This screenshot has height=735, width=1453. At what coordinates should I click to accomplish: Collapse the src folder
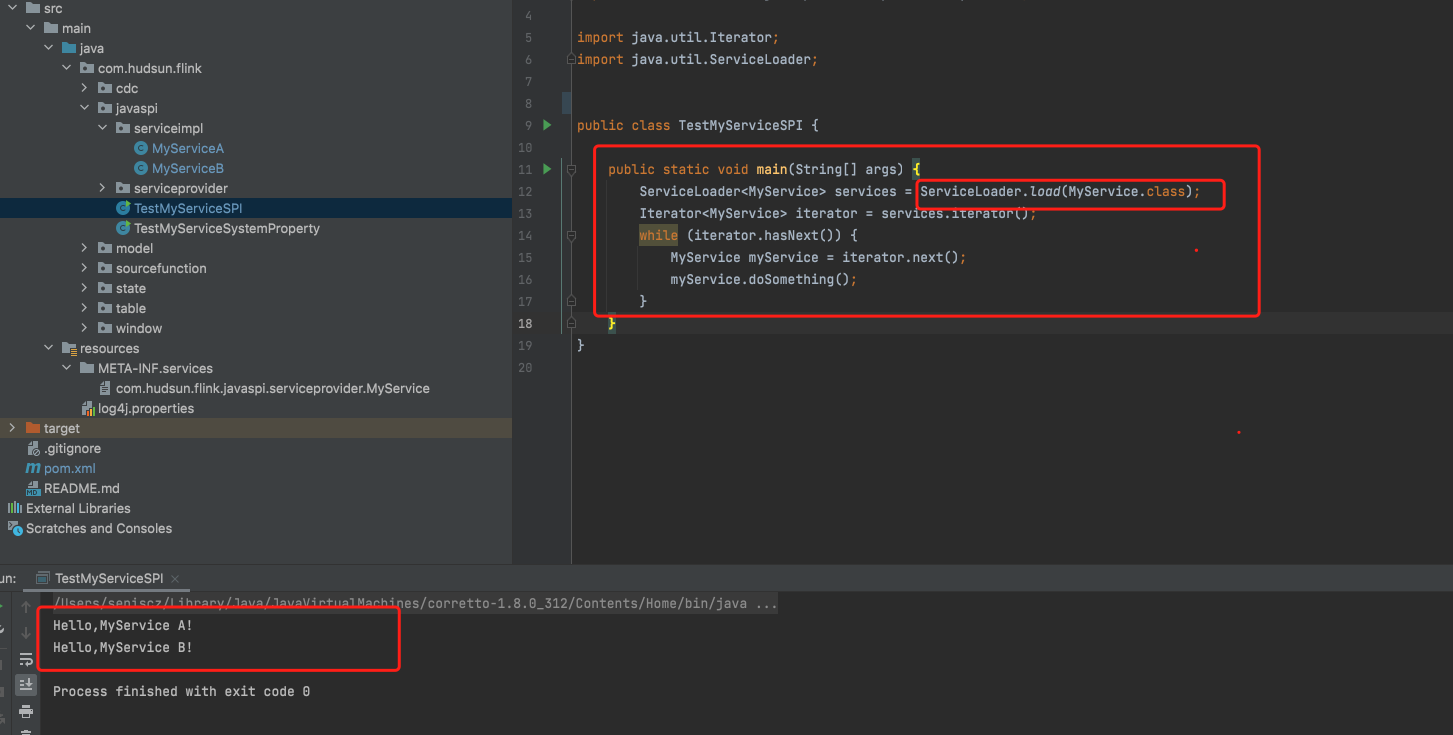point(12,8)
